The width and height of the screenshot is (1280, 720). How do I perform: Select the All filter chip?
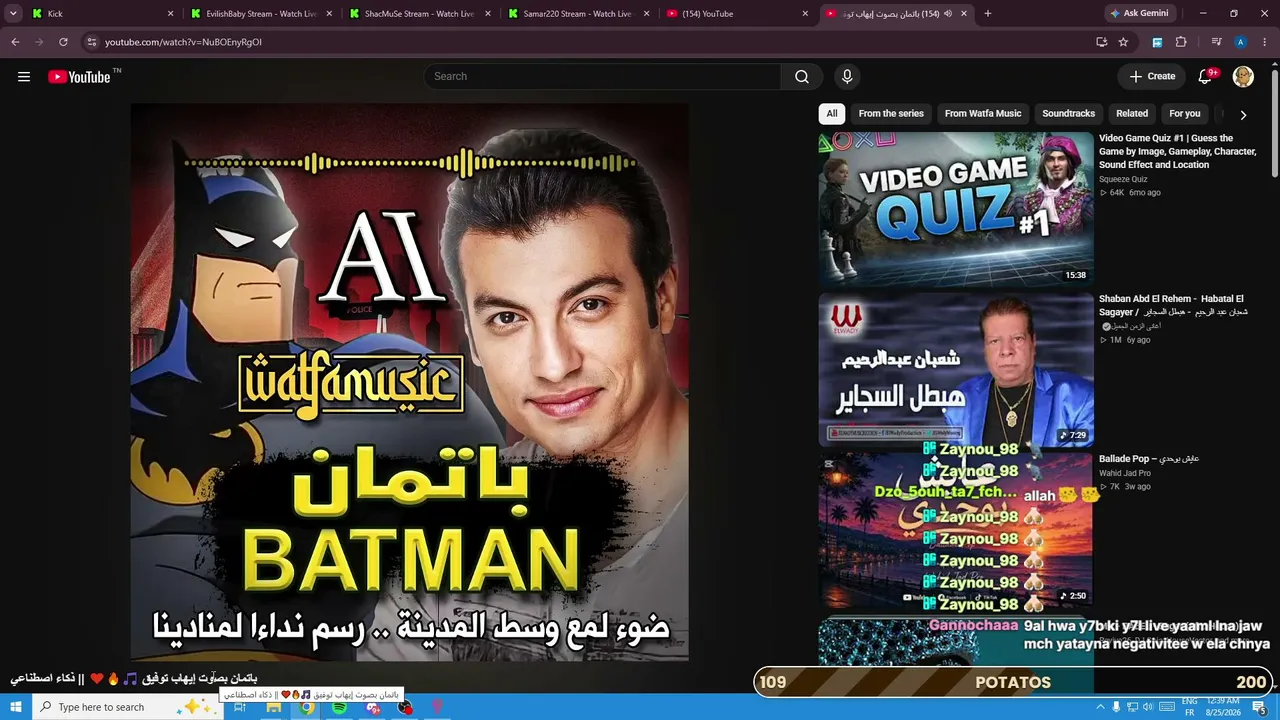coord(832,114)
